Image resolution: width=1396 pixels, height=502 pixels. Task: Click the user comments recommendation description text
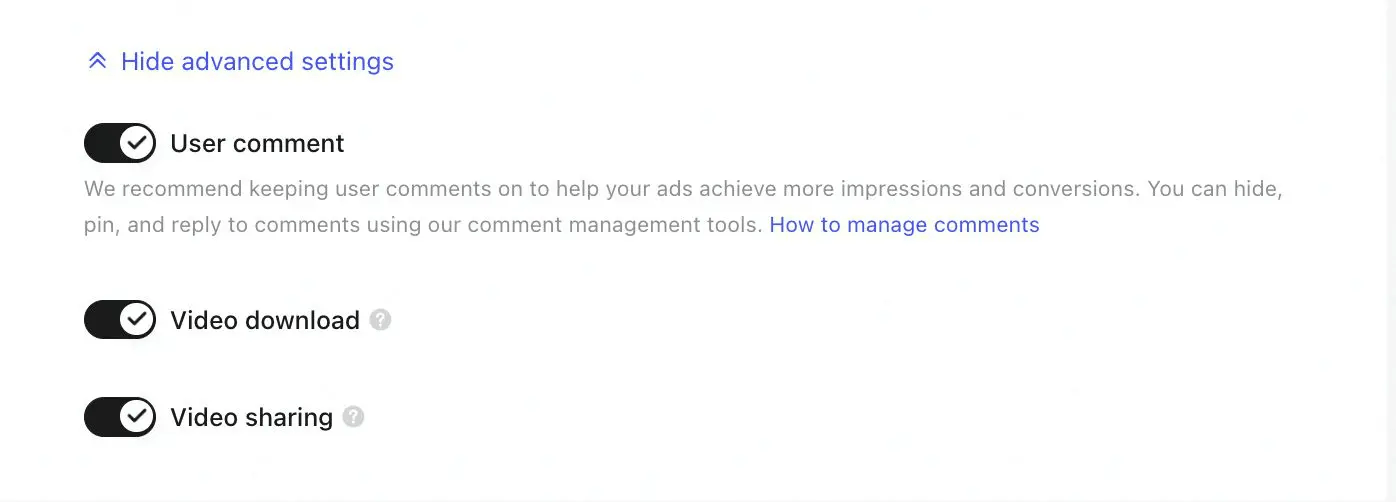coord(683,207)
